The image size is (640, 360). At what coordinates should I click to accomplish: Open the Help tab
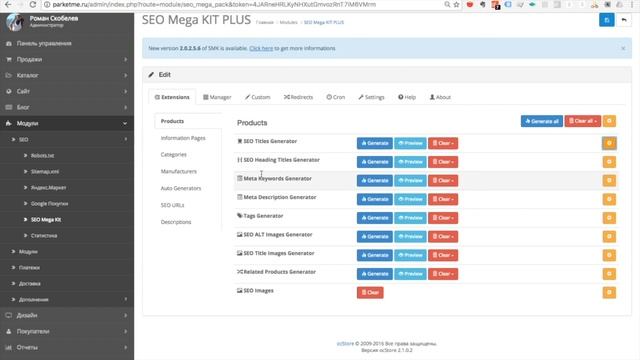407,97
